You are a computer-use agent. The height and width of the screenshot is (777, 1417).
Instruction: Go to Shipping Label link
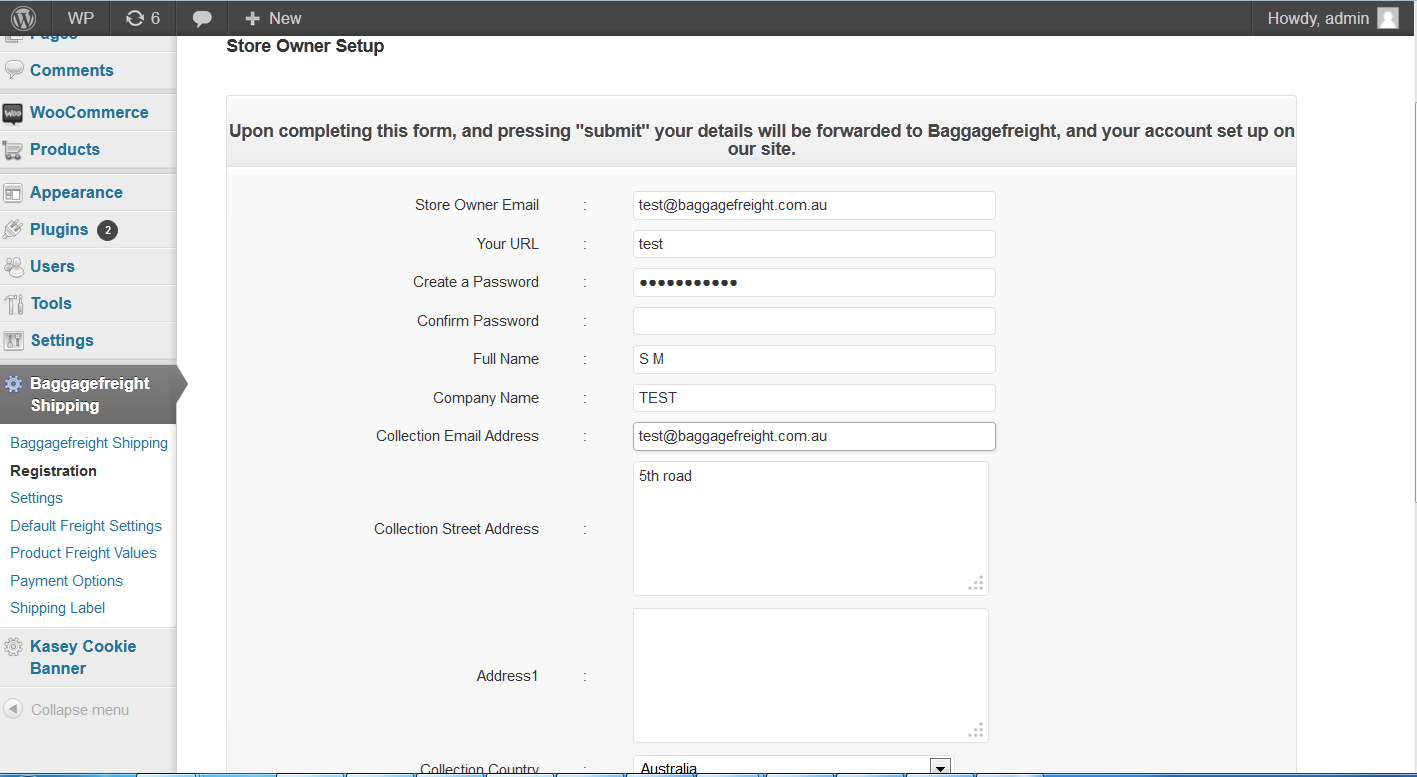click(57, 608)
